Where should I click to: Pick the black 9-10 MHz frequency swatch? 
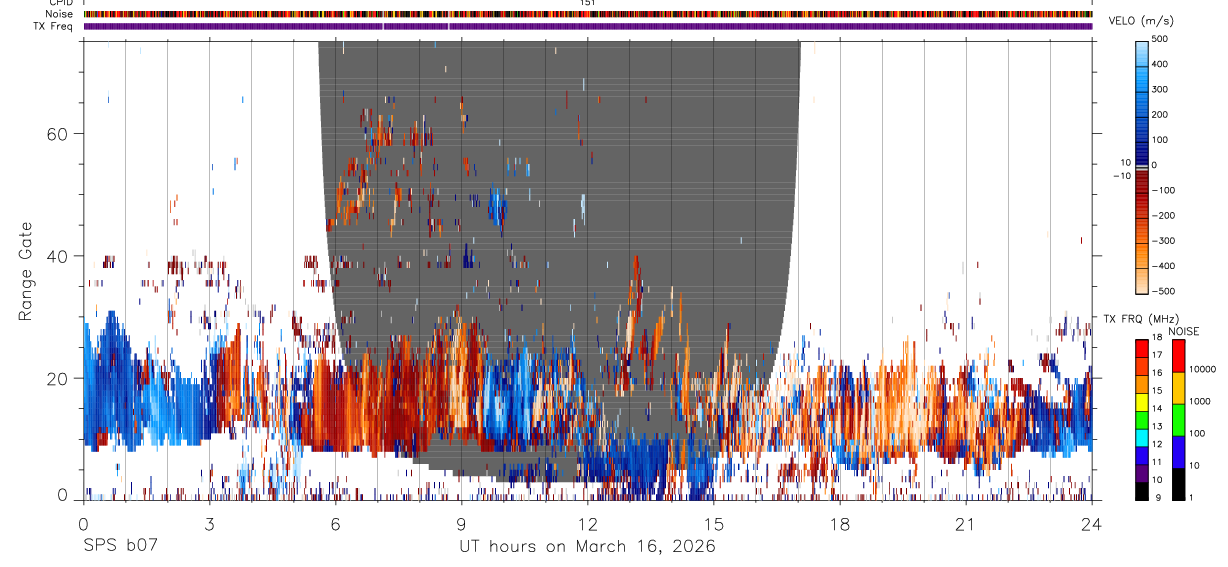click(x=1142, y=489)
